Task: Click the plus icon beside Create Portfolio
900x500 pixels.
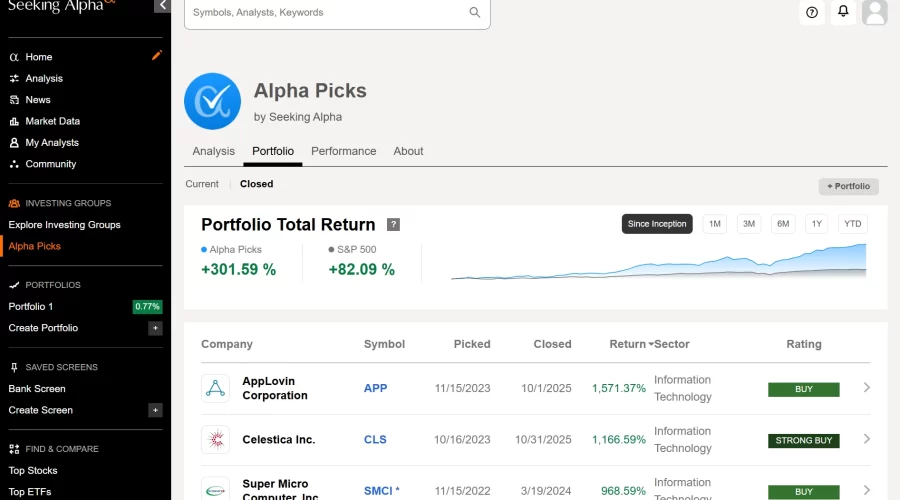Action: point(155,328)
